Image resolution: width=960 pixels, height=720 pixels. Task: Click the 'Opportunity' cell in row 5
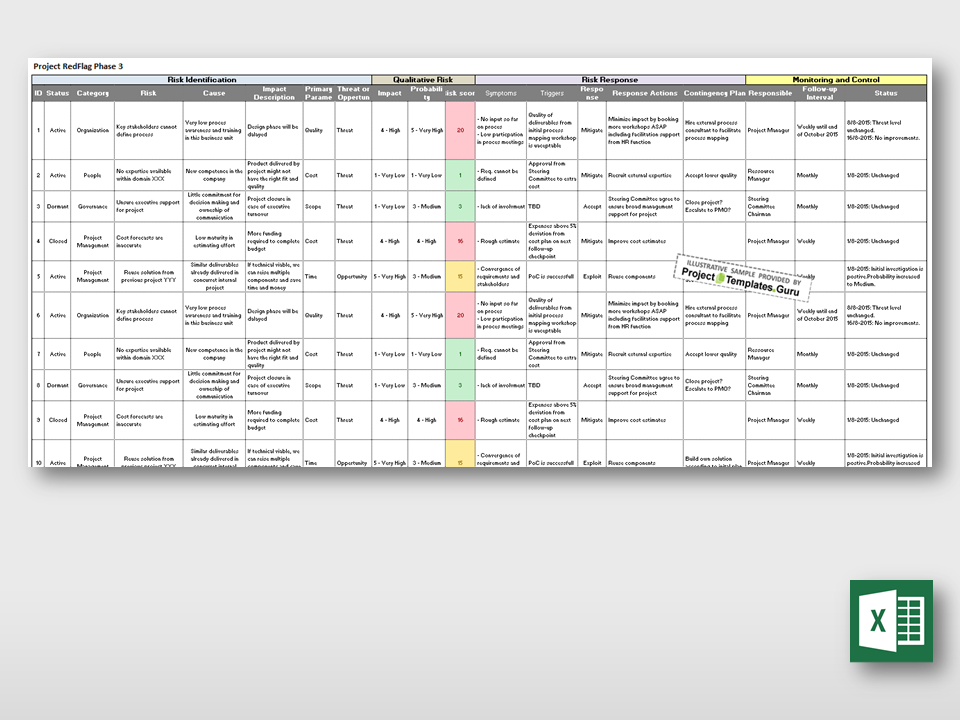tap(352, 277)
